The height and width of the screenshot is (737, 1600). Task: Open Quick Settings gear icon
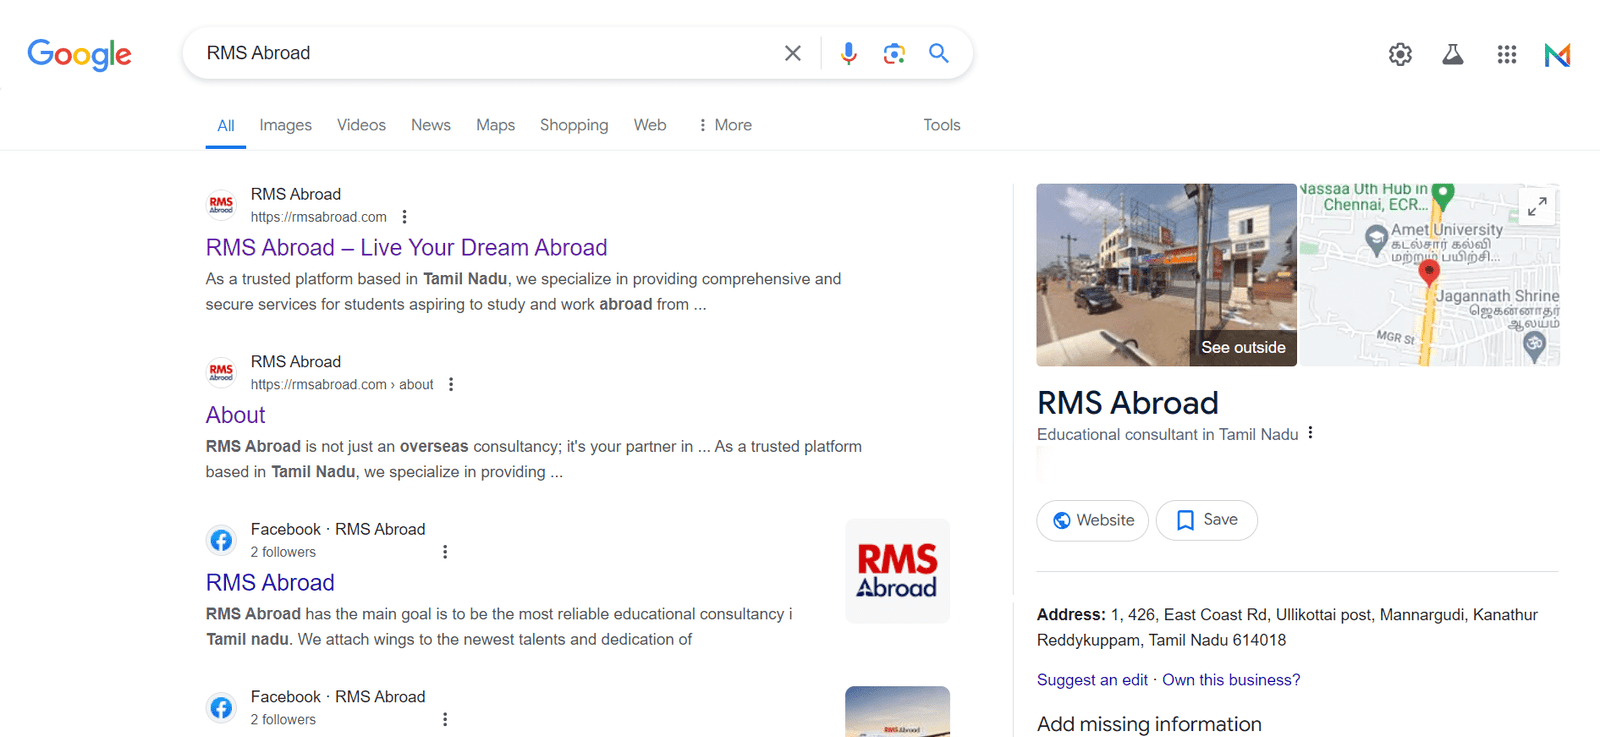coord(1400,55)
